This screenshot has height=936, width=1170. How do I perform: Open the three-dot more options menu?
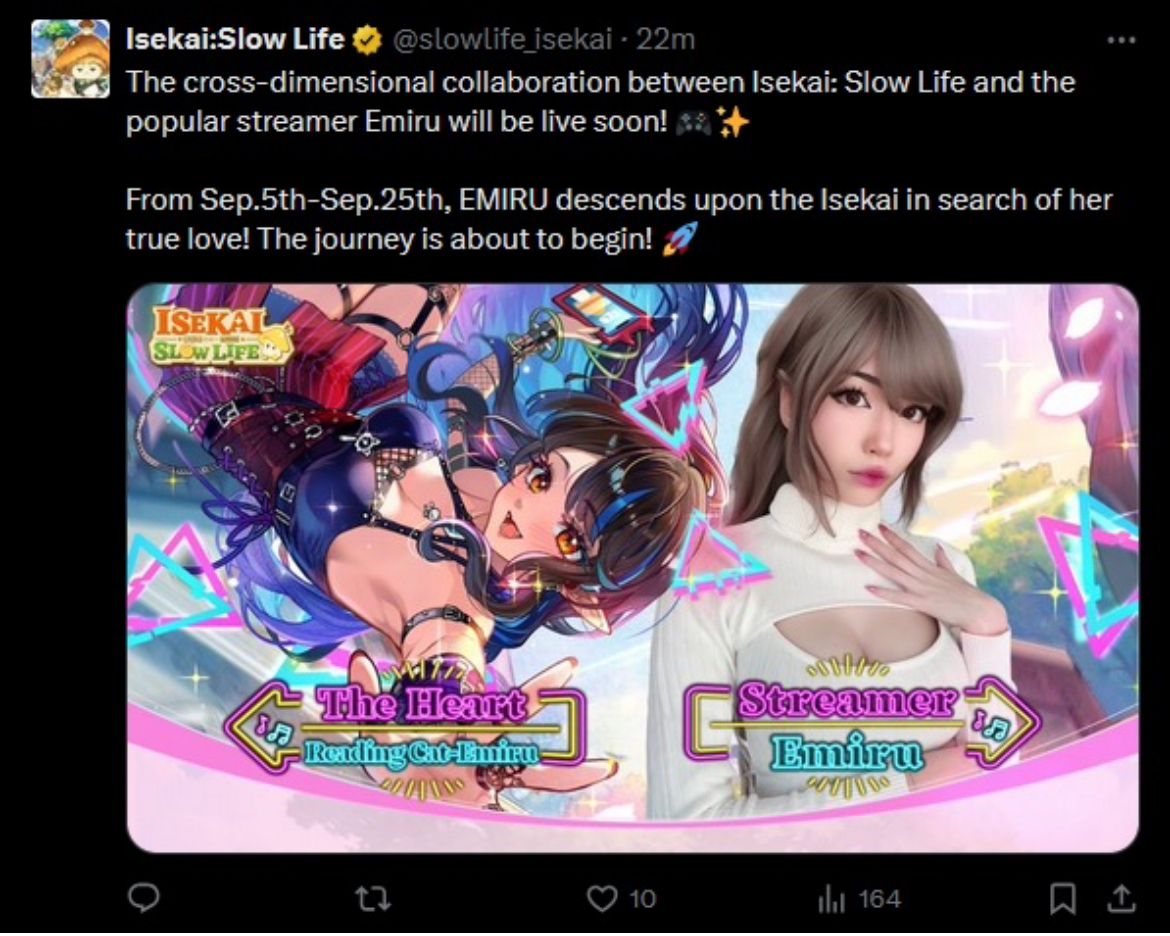click(x=1121, y=40)
